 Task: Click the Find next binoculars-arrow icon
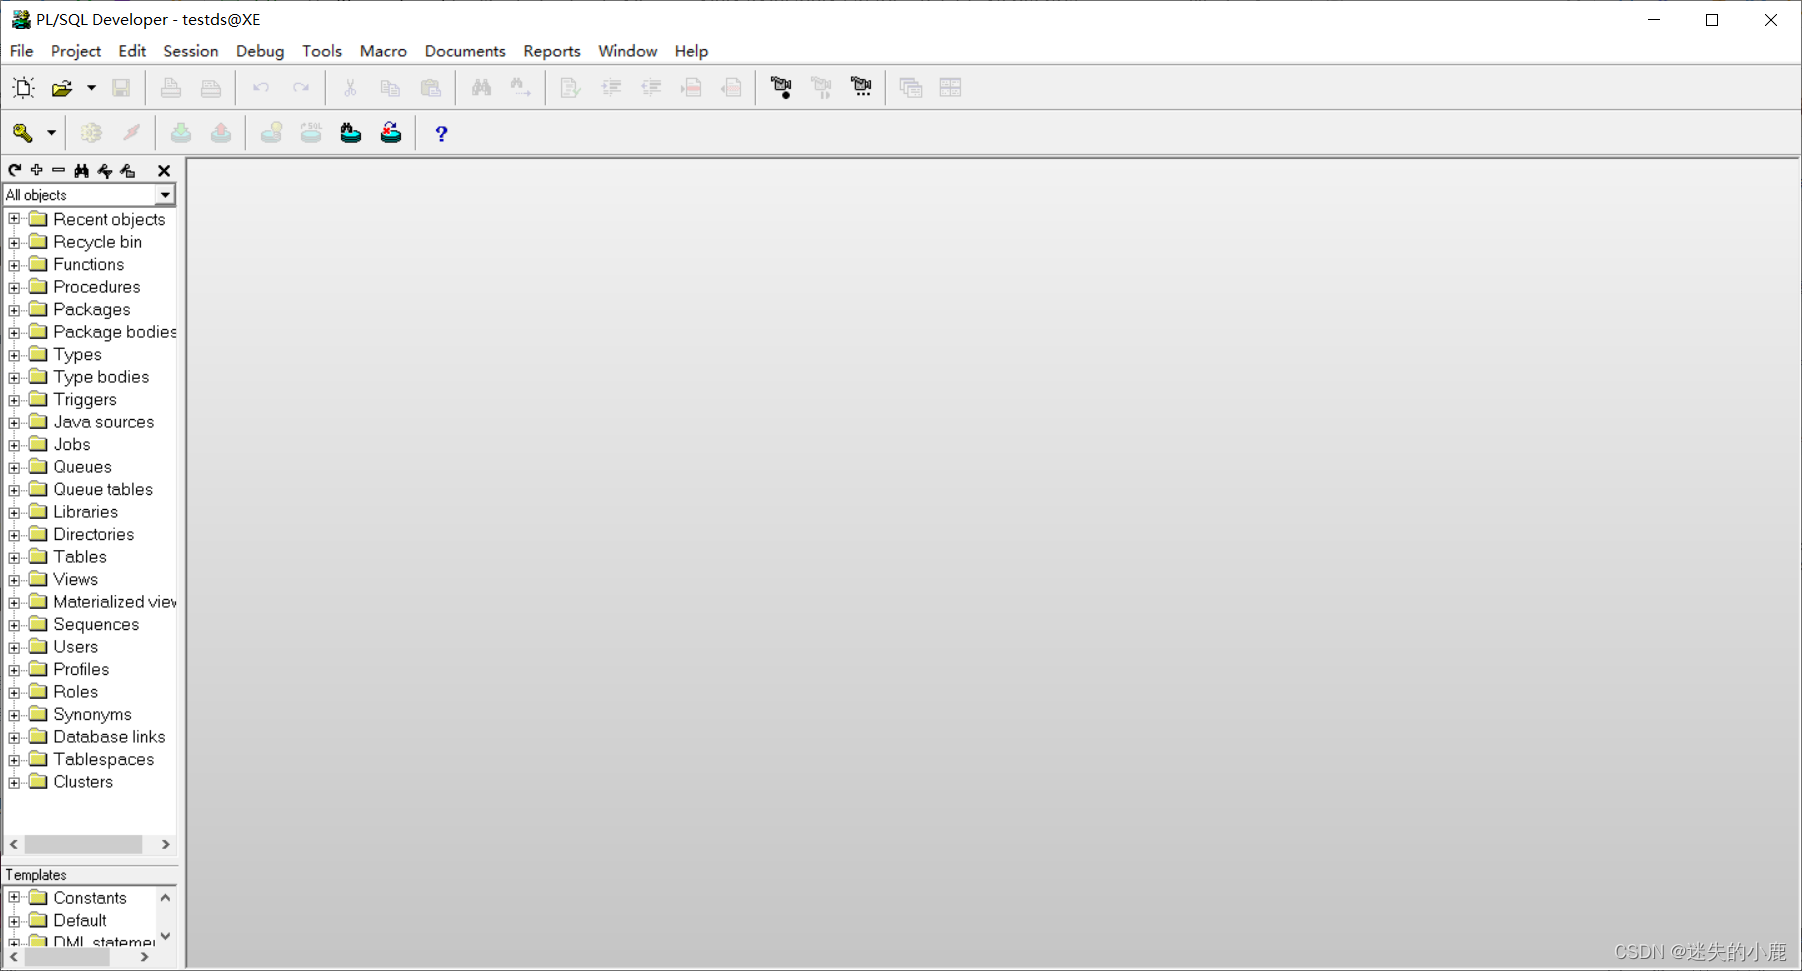tap(521, 88)
